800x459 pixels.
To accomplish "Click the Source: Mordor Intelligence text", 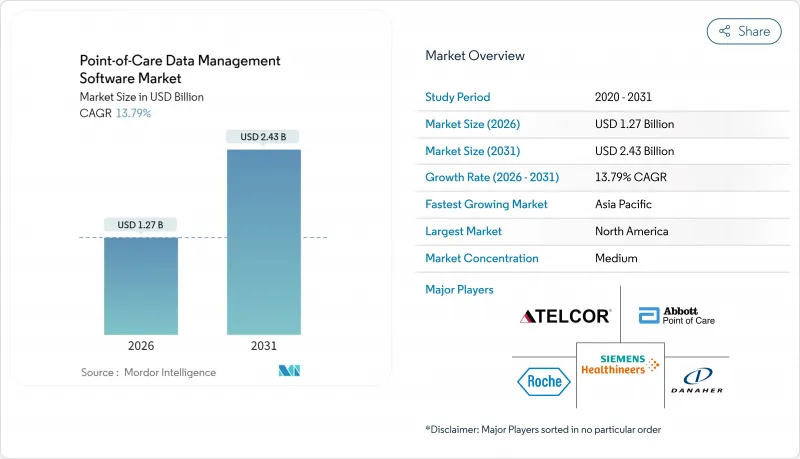I will point(148,372).
